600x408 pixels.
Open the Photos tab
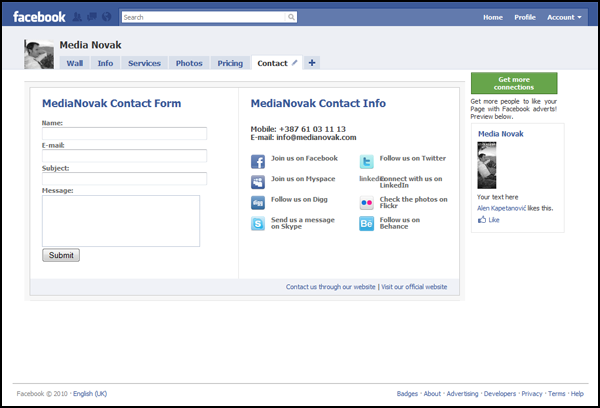click(189, 63)
